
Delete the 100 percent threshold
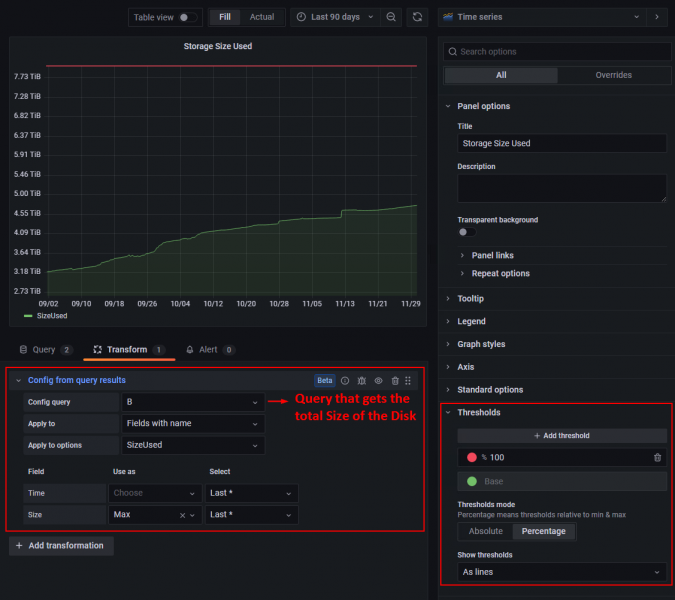pos(657,458)
